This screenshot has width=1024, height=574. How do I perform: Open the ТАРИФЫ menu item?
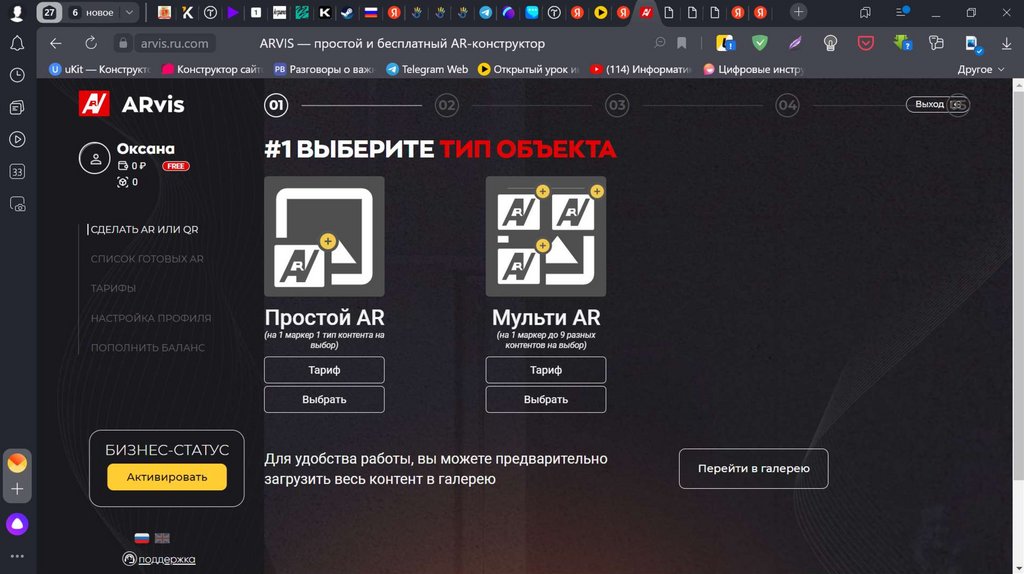(113, 288)
